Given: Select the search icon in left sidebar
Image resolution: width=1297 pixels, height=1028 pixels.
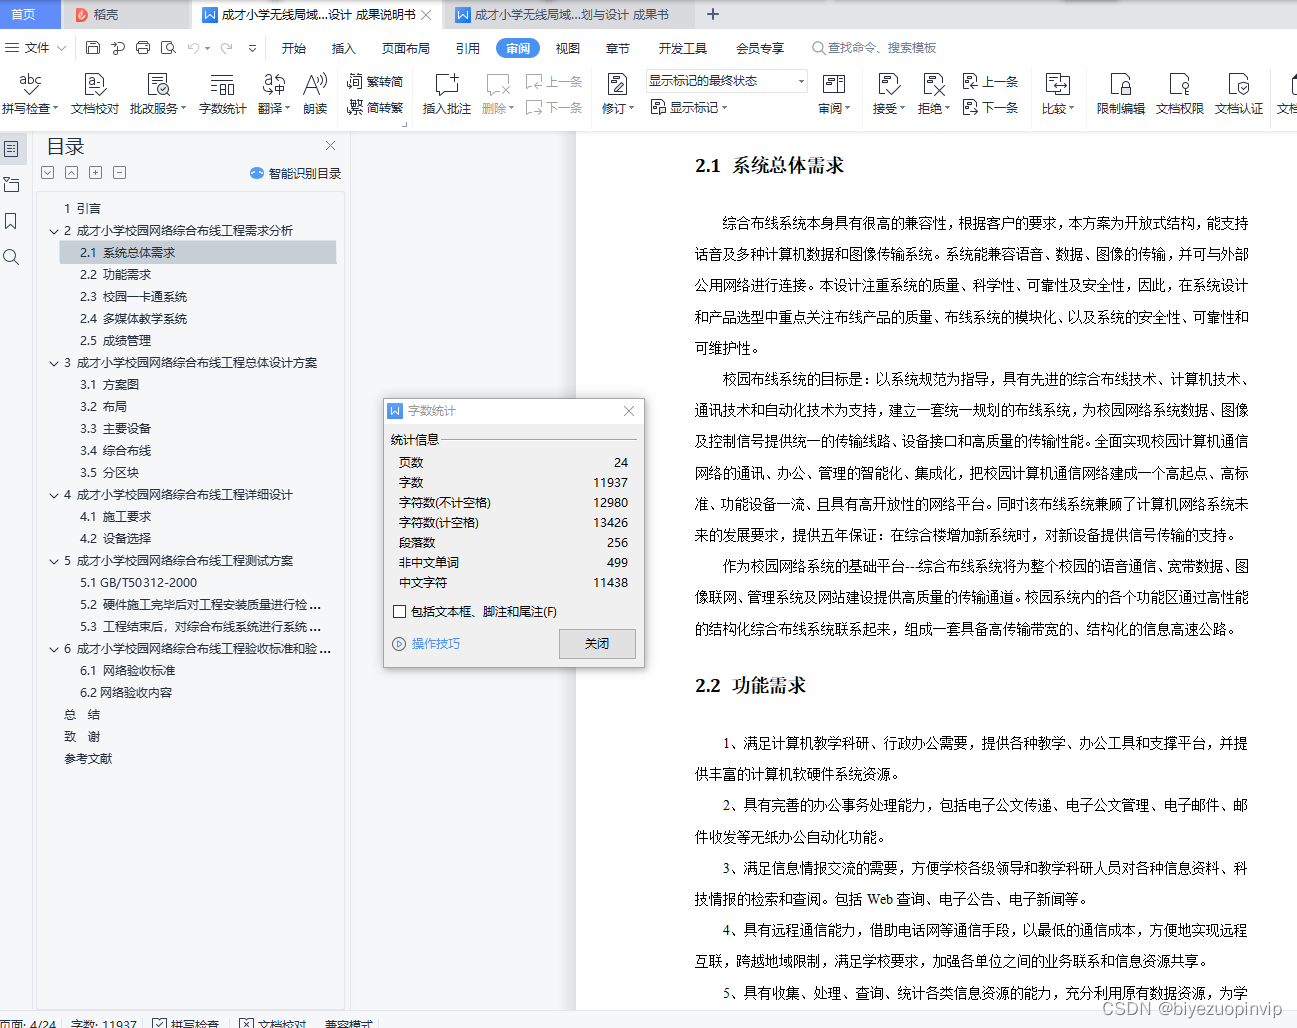Looking at the screenshot, I should 13,256.
